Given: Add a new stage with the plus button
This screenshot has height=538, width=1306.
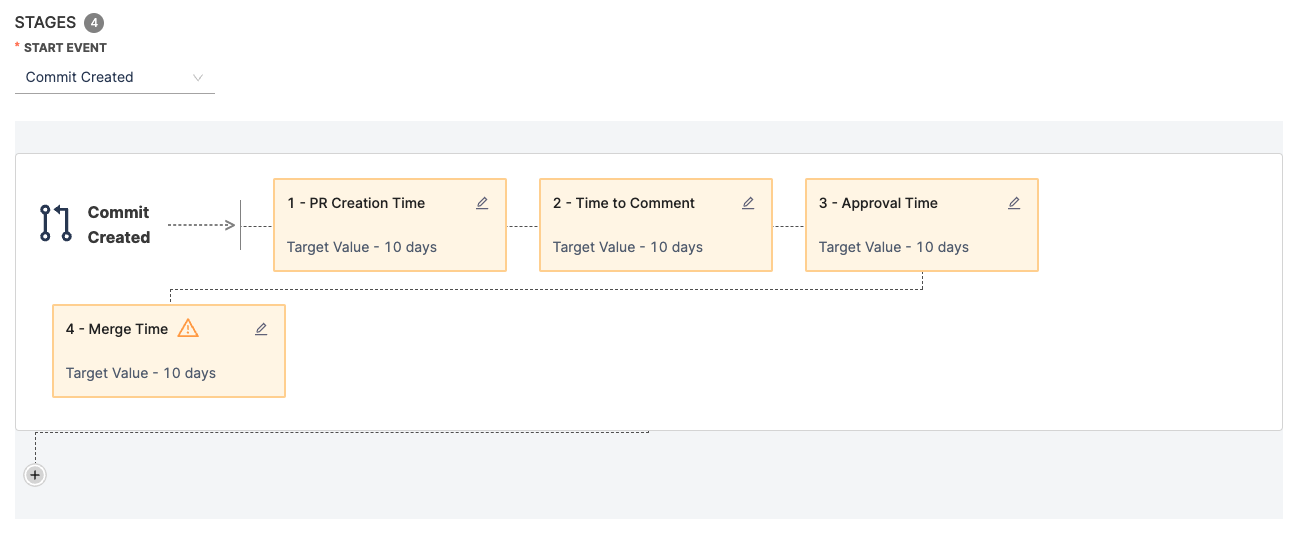Looking at the screenshot, I should coord(35,475).
